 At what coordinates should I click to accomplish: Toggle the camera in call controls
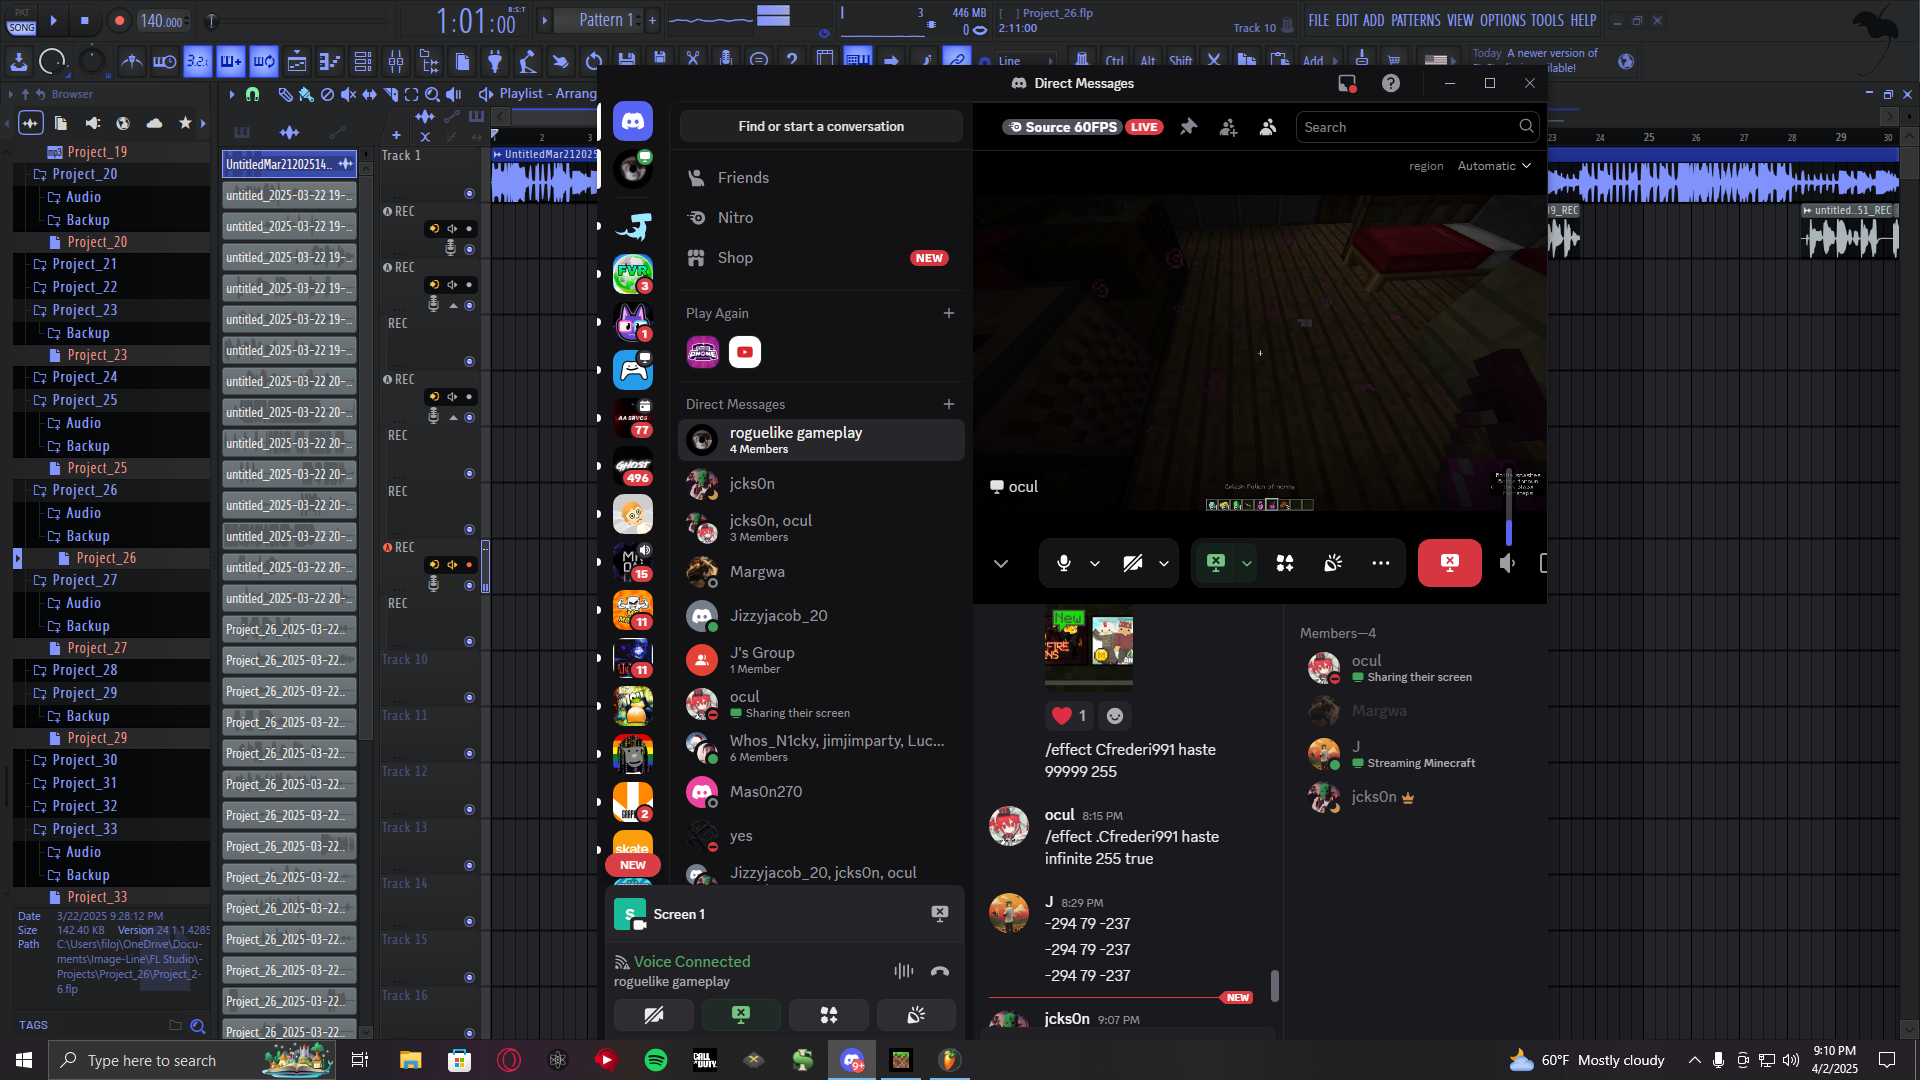click(1132, 564)
